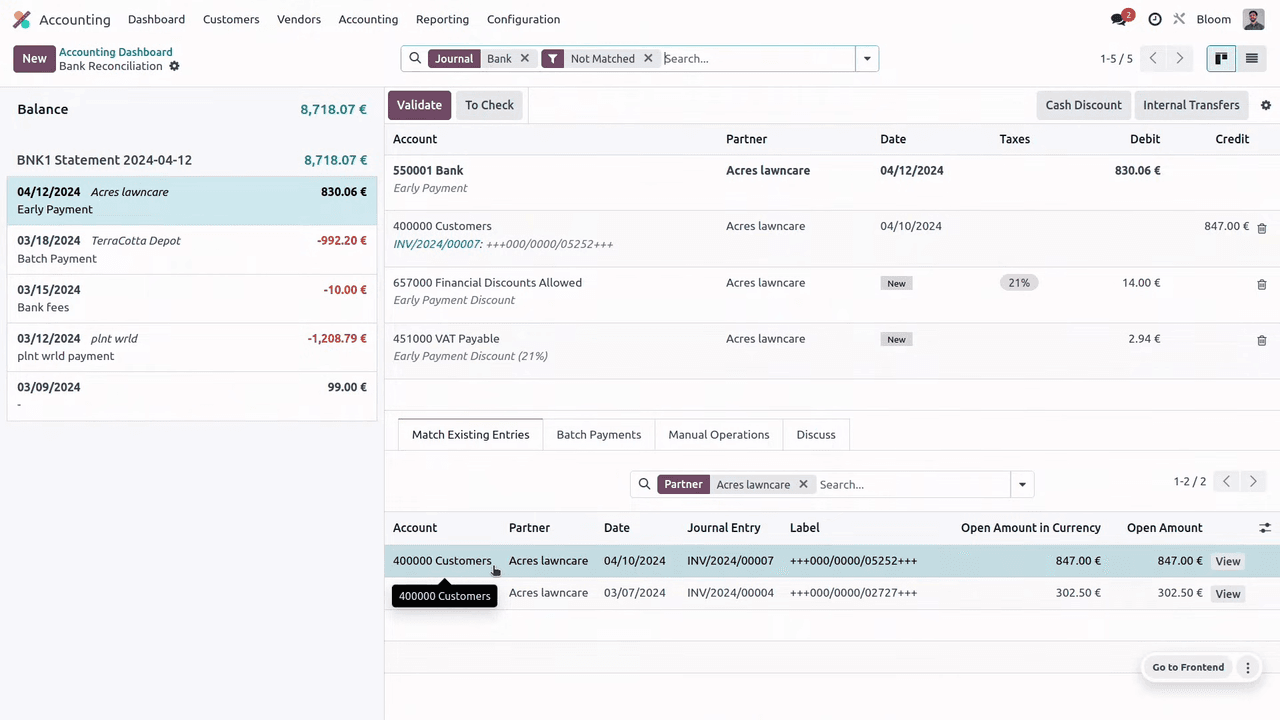Switch to Manual Operations tab
Viewport: 1280px width, 720px height.
(718, 435)
